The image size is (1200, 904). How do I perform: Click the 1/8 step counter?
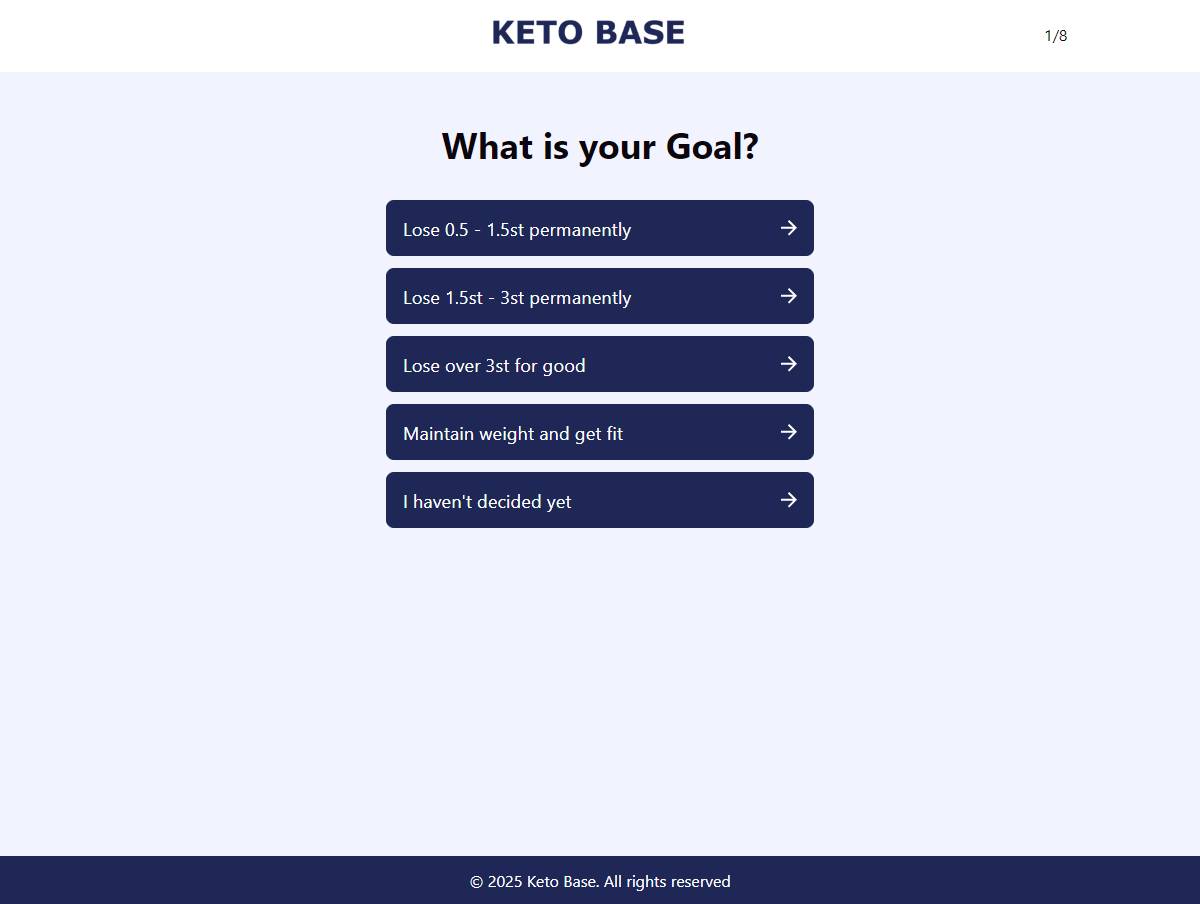click(x=1056, y=36)
